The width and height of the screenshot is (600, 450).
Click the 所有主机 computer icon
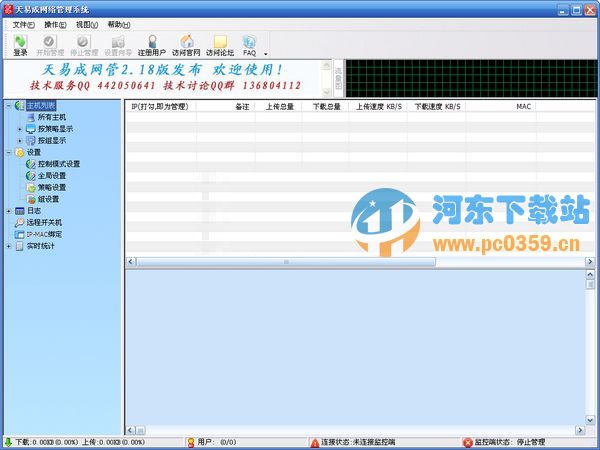point(31,117)
